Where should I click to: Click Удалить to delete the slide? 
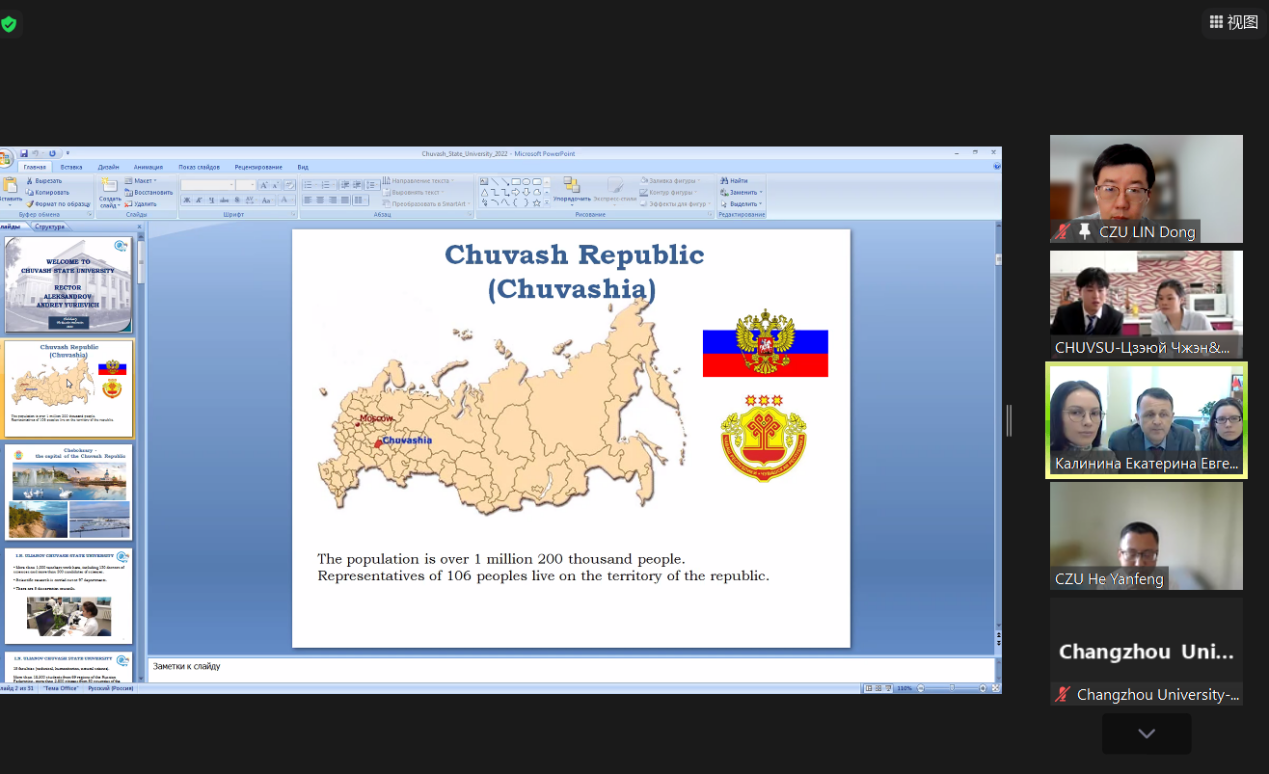(129, 204)
